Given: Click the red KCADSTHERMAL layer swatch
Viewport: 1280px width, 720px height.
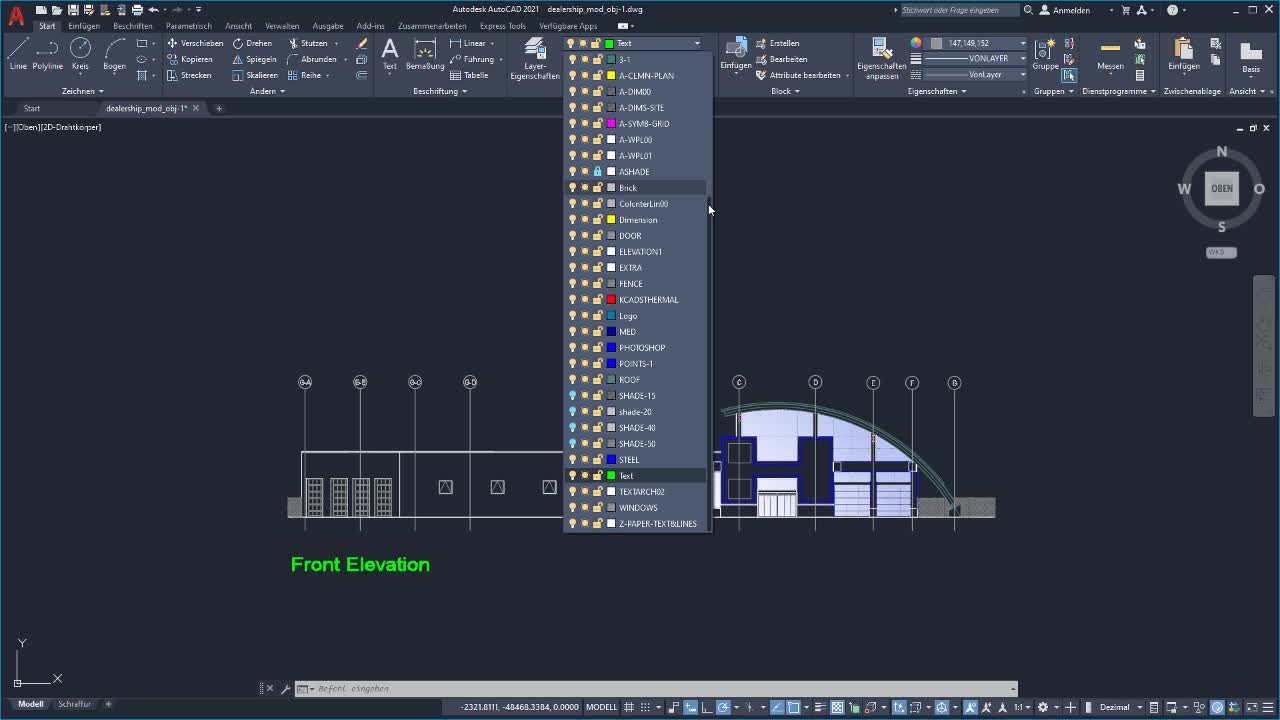Looking at the screenshot, I should coord(612,299).
